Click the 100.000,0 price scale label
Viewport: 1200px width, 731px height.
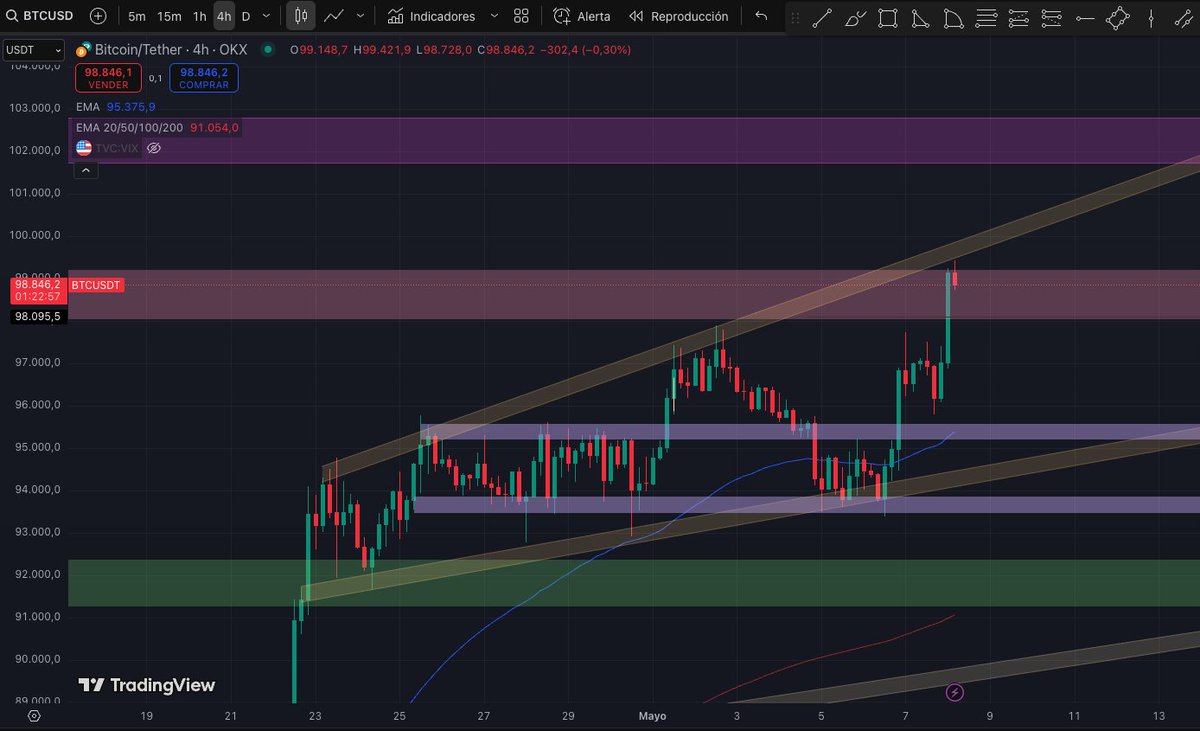coord(37,235)
